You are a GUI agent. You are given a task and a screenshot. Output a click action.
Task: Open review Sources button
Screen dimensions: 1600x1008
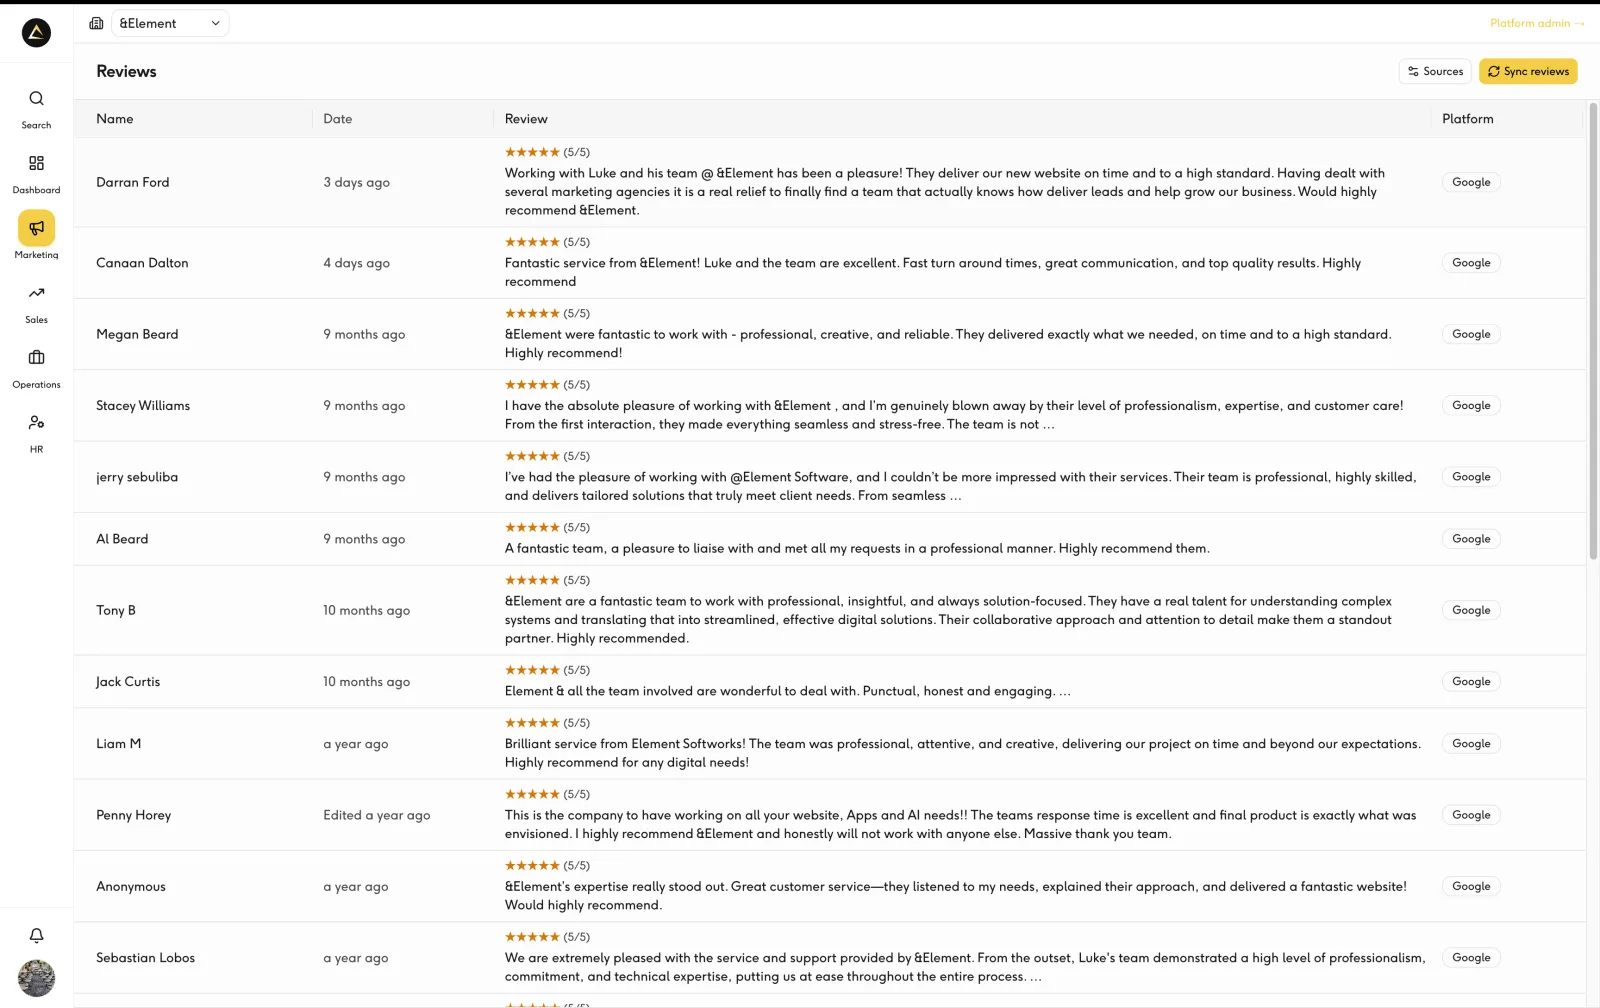point(1435,71)
